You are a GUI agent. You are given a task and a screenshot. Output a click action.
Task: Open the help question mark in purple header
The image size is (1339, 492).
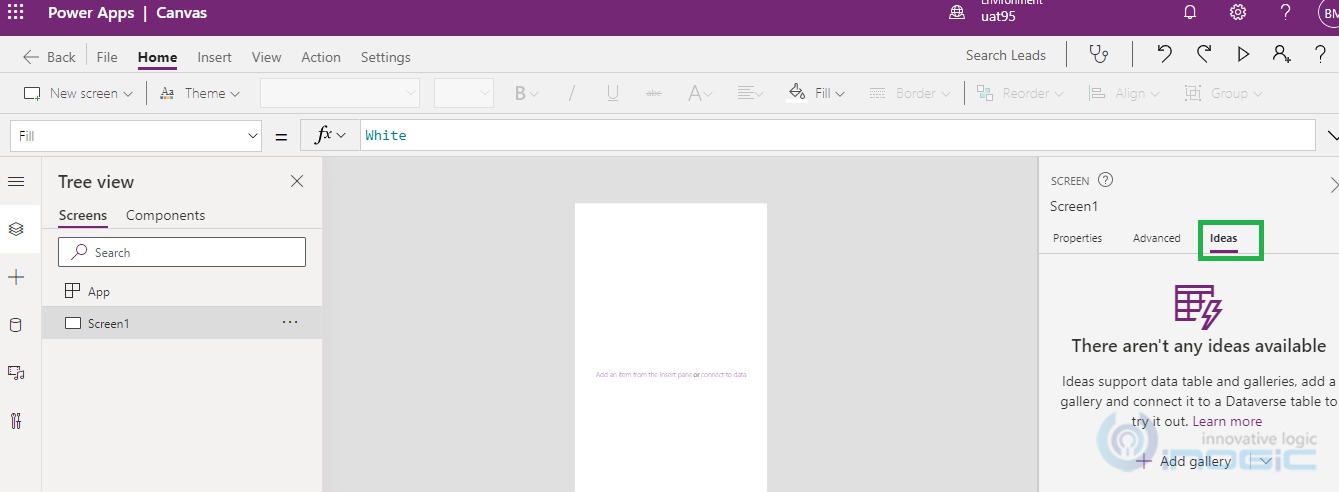1286,13
